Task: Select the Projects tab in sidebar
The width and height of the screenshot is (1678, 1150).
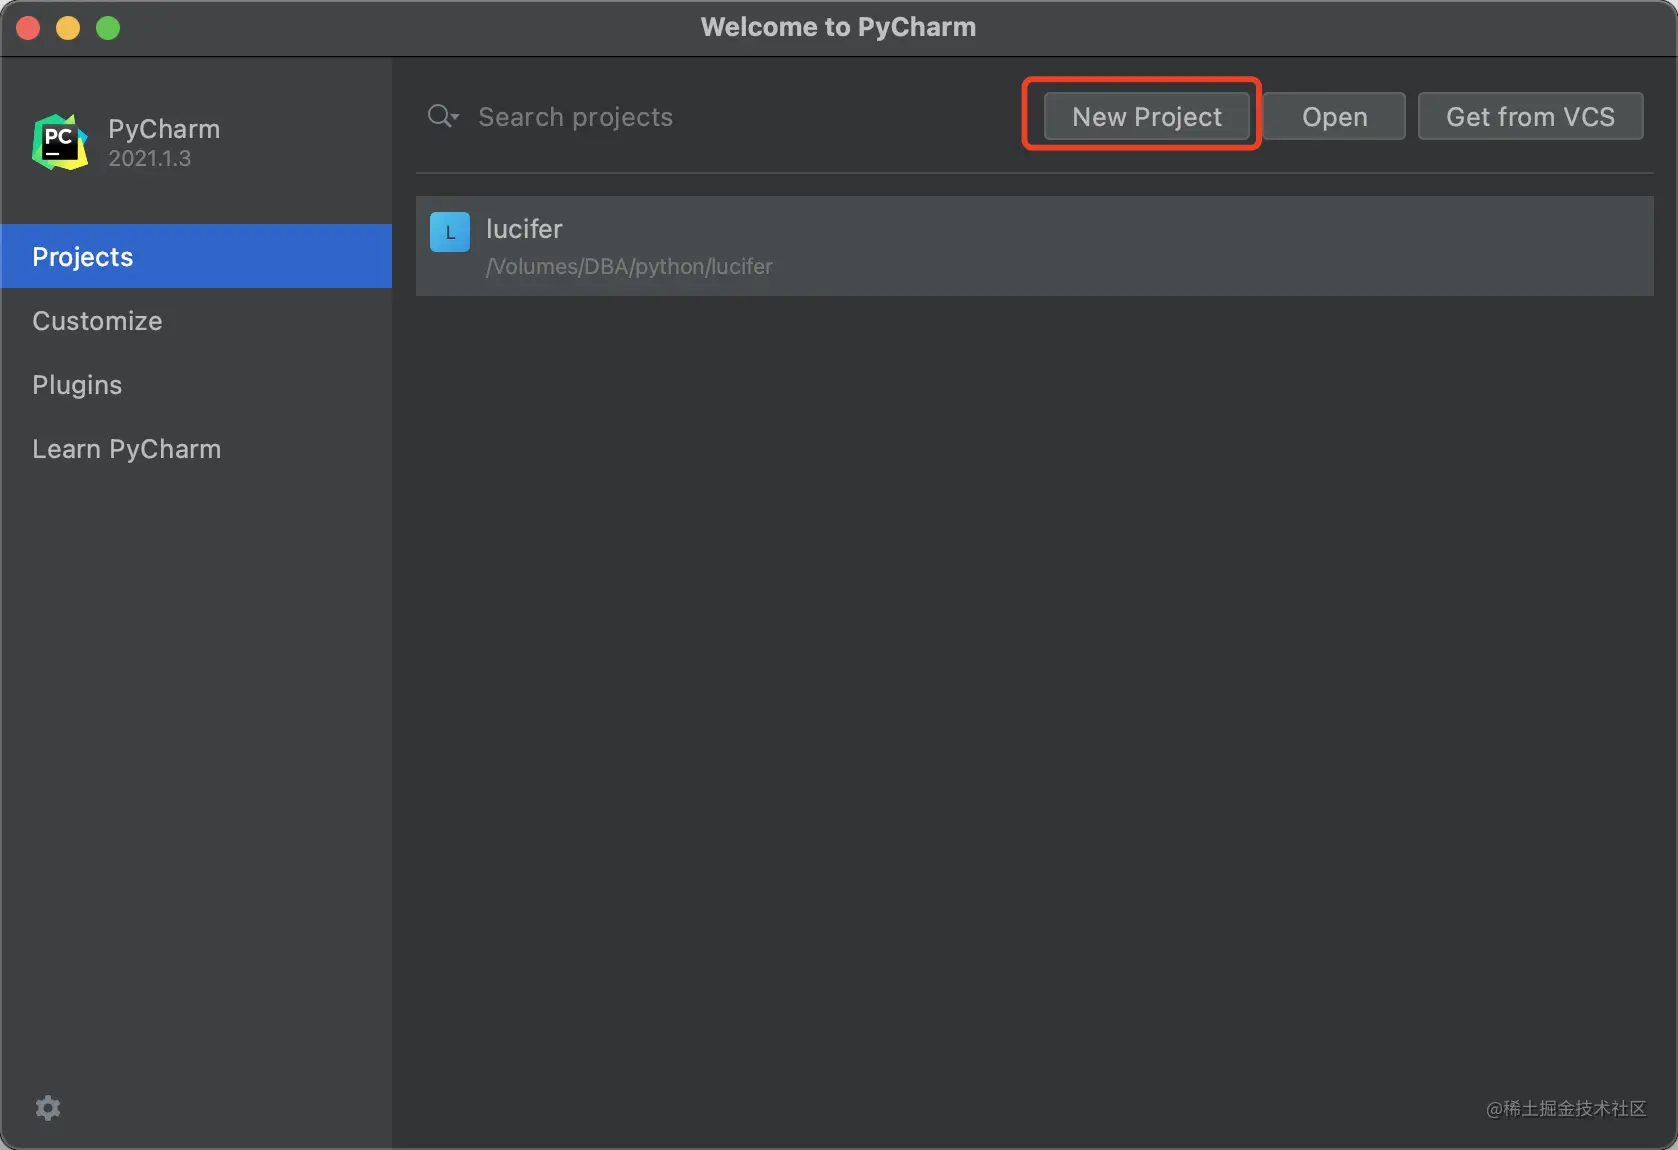Action: (x=196, y=256)
